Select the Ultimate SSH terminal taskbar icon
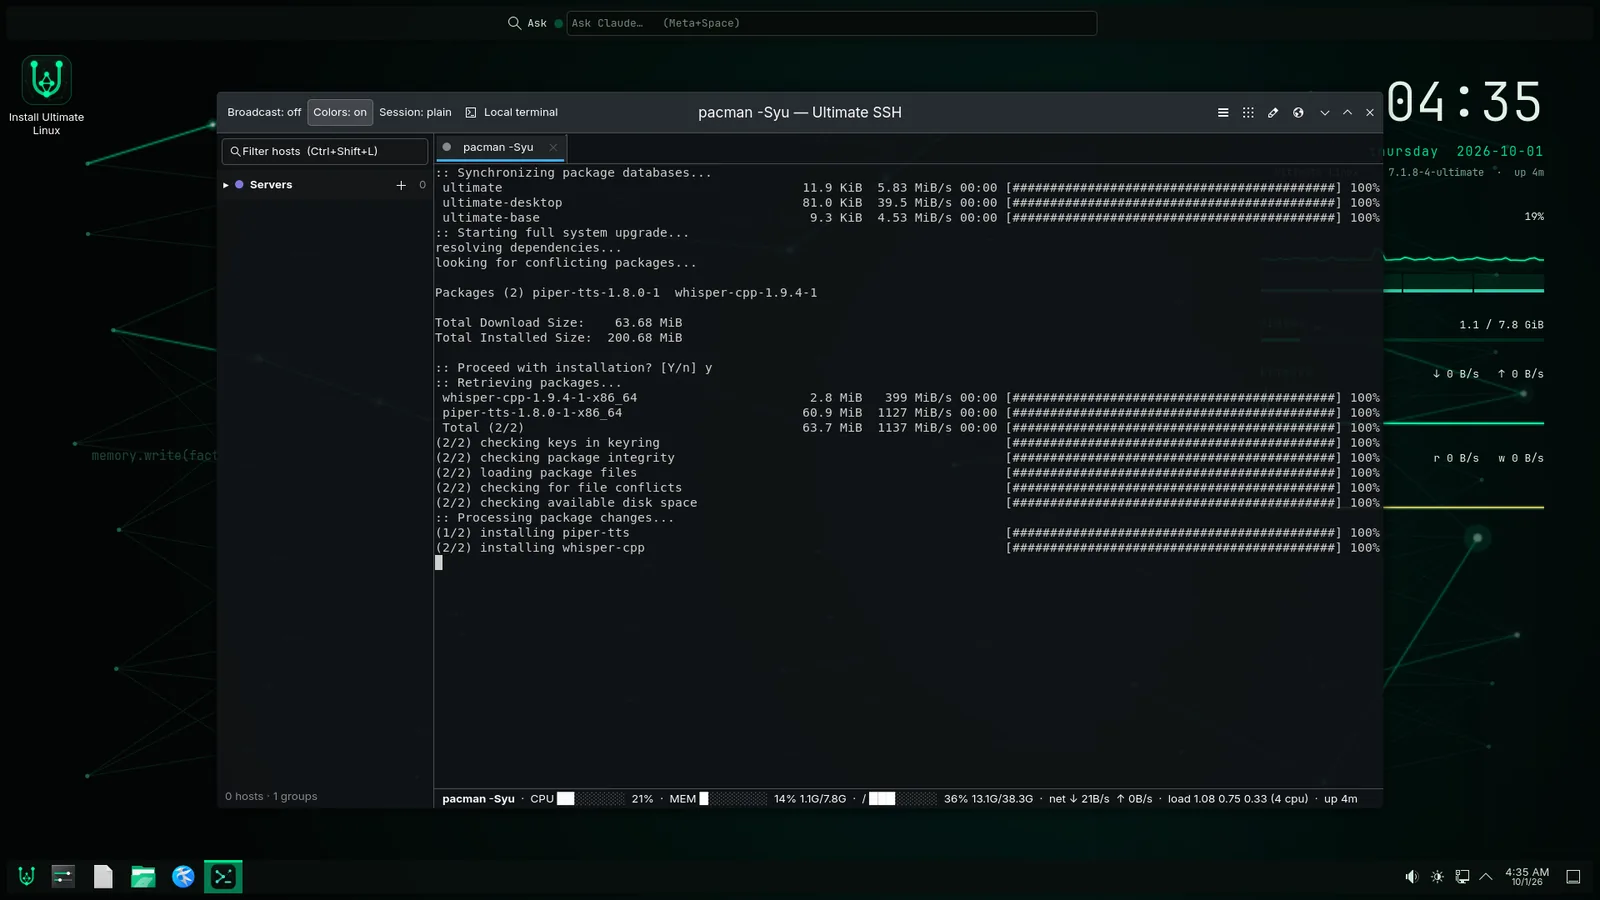1600x900 pixels. tap(223, 877)
